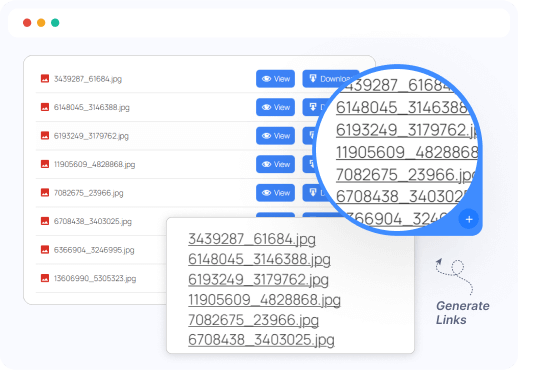
Task: Click the magnified 11905609_4828868 text in the circle
Action: (x=407, y=152)
